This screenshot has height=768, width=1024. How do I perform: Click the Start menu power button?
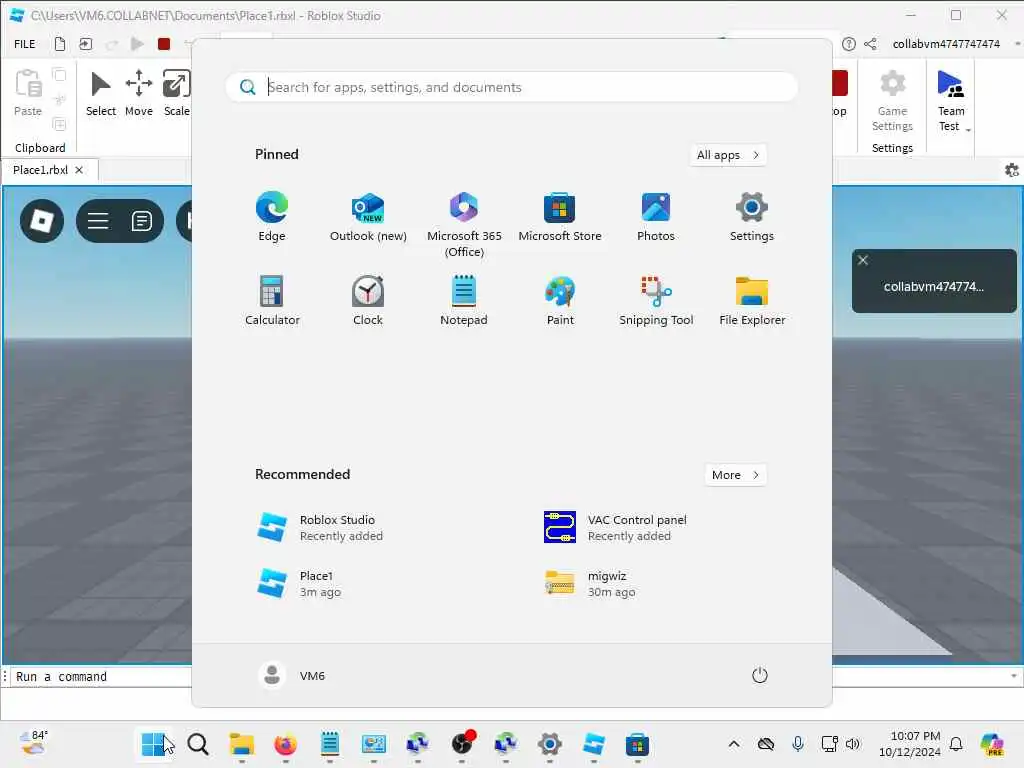click(760, 675)
